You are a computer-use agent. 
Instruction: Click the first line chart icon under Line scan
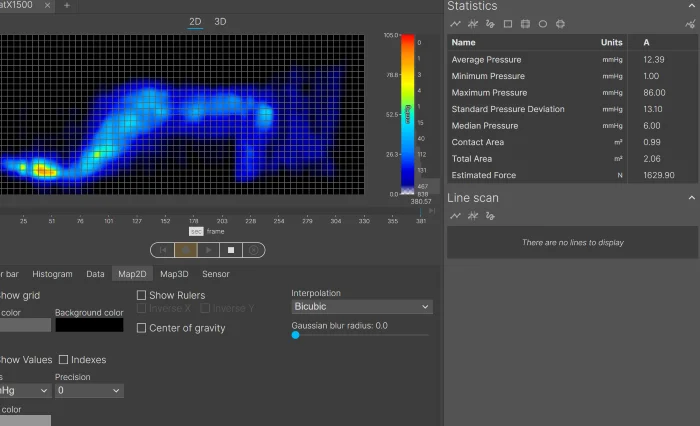[x=456, y=215]
